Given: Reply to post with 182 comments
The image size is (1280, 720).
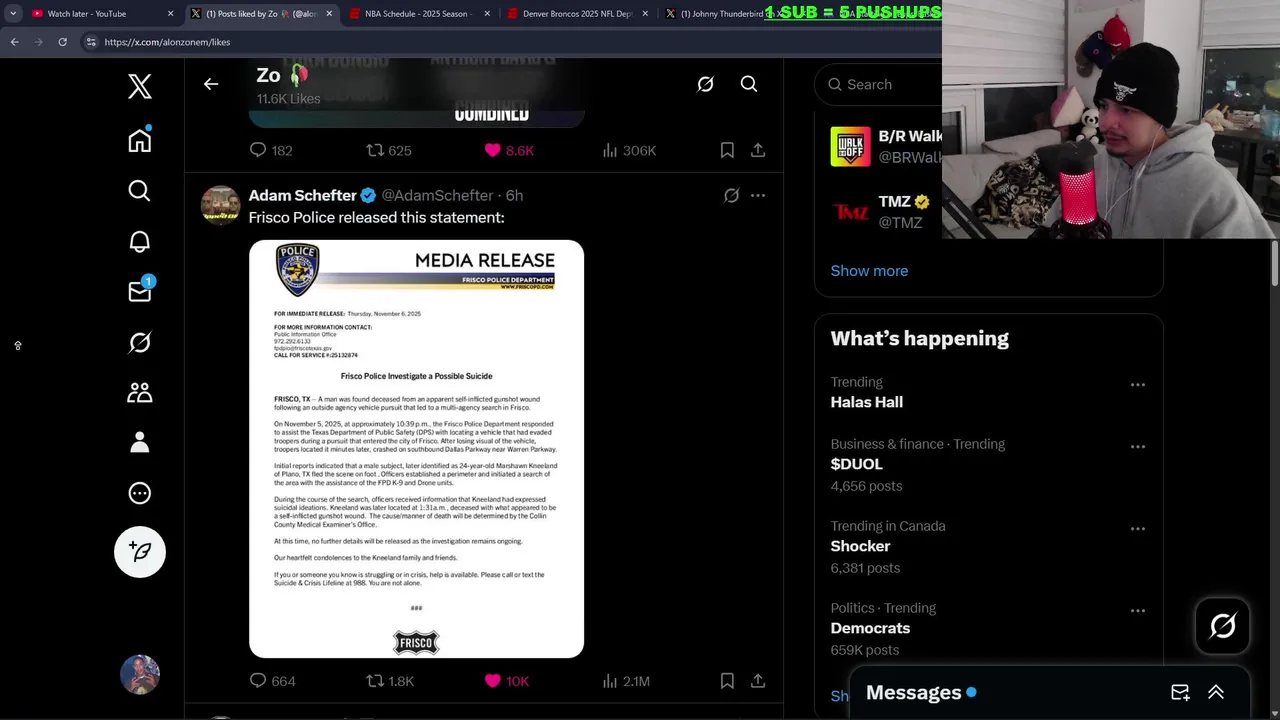Looking at the screenshot, I should 271,150.
